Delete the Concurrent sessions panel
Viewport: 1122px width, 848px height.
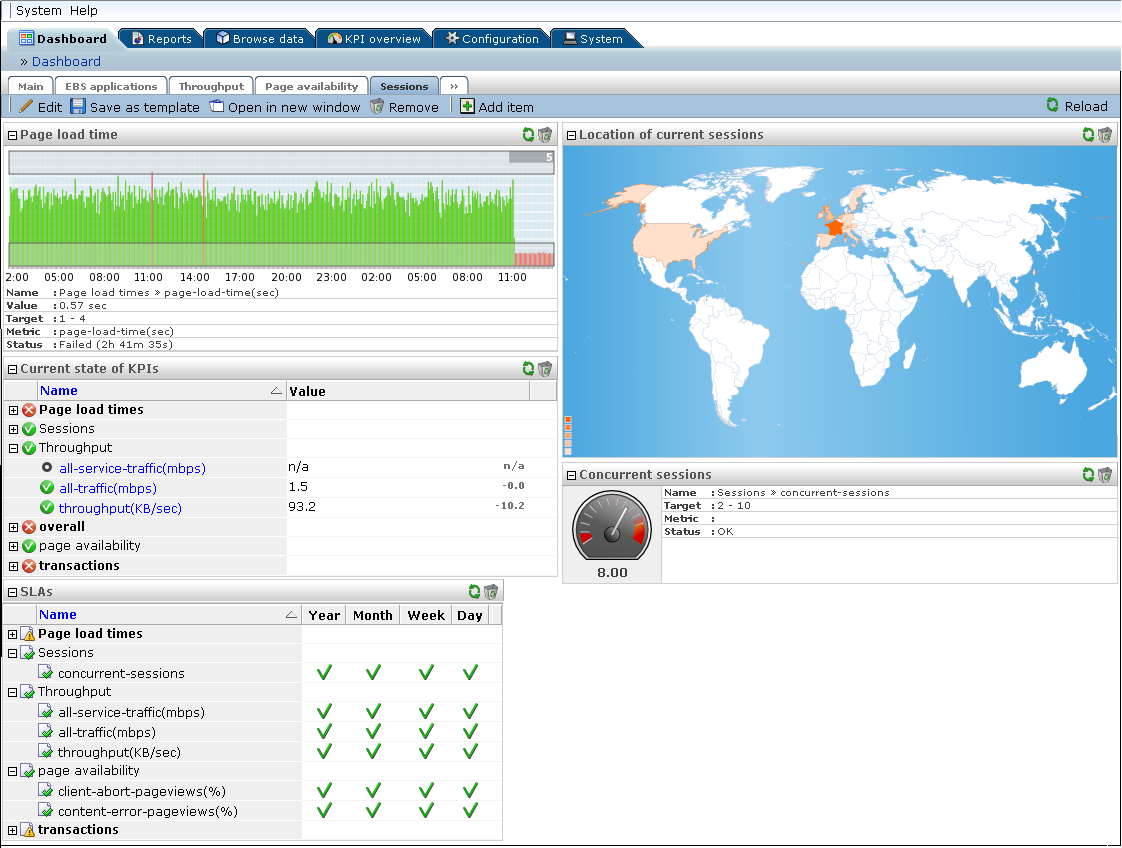click(1105, 474)
